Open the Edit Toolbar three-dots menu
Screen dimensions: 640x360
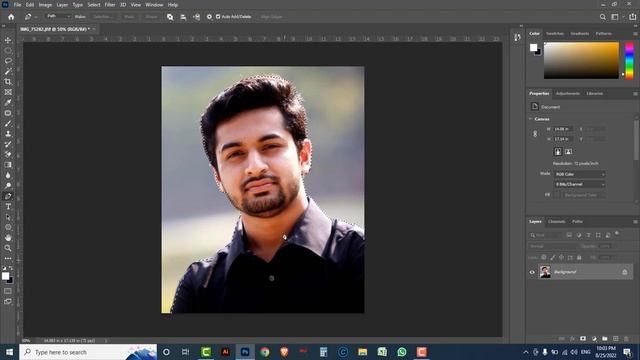tap(8, 258)
